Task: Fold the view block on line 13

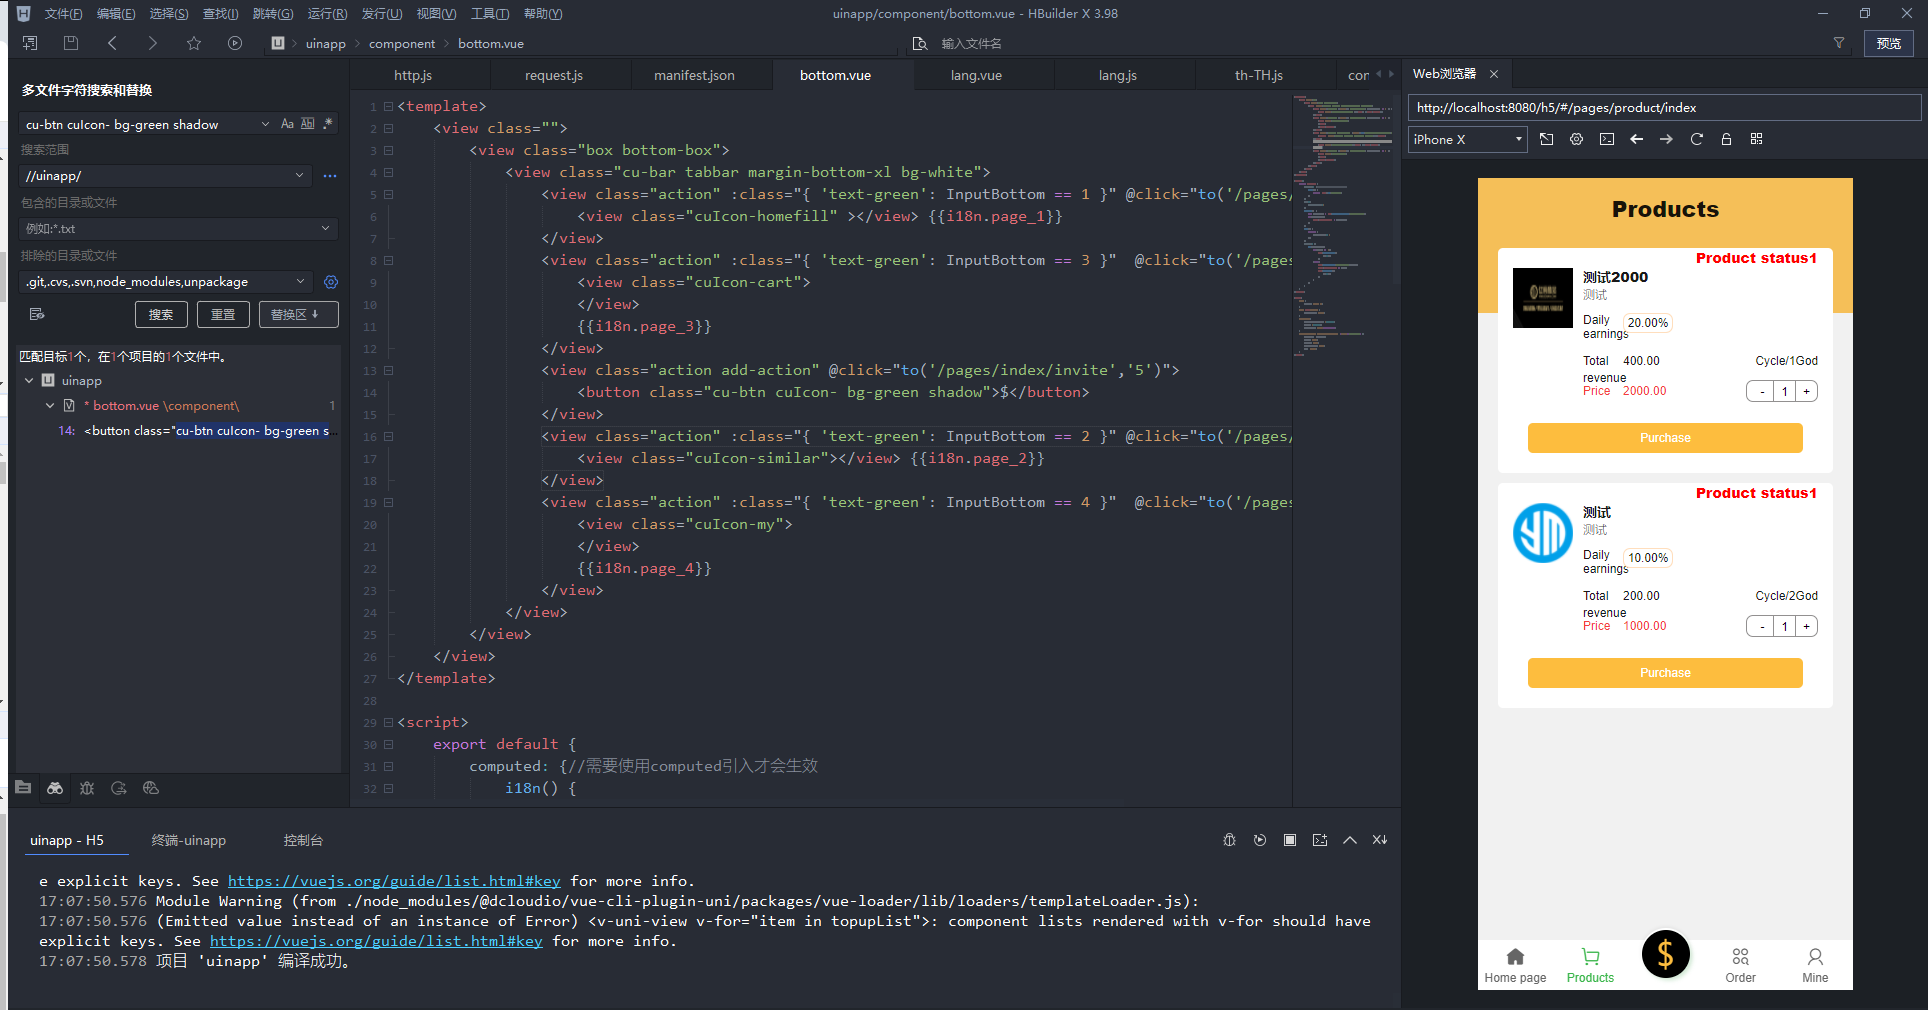Action: click(x=388, y=370)
